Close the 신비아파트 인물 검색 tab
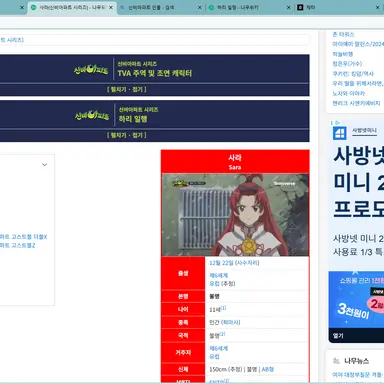Viewport: 384px width, 384px height. [x=200, y=7]
